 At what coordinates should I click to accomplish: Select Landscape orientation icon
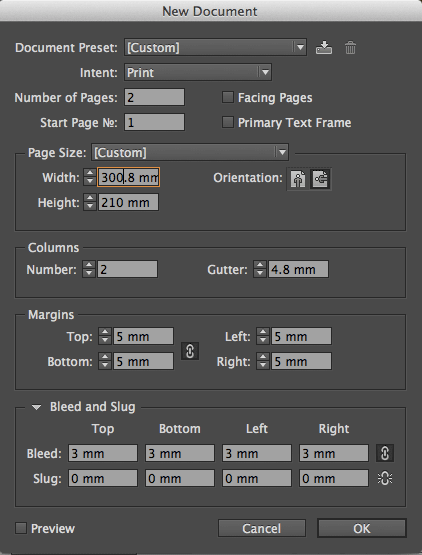(320, 179)
